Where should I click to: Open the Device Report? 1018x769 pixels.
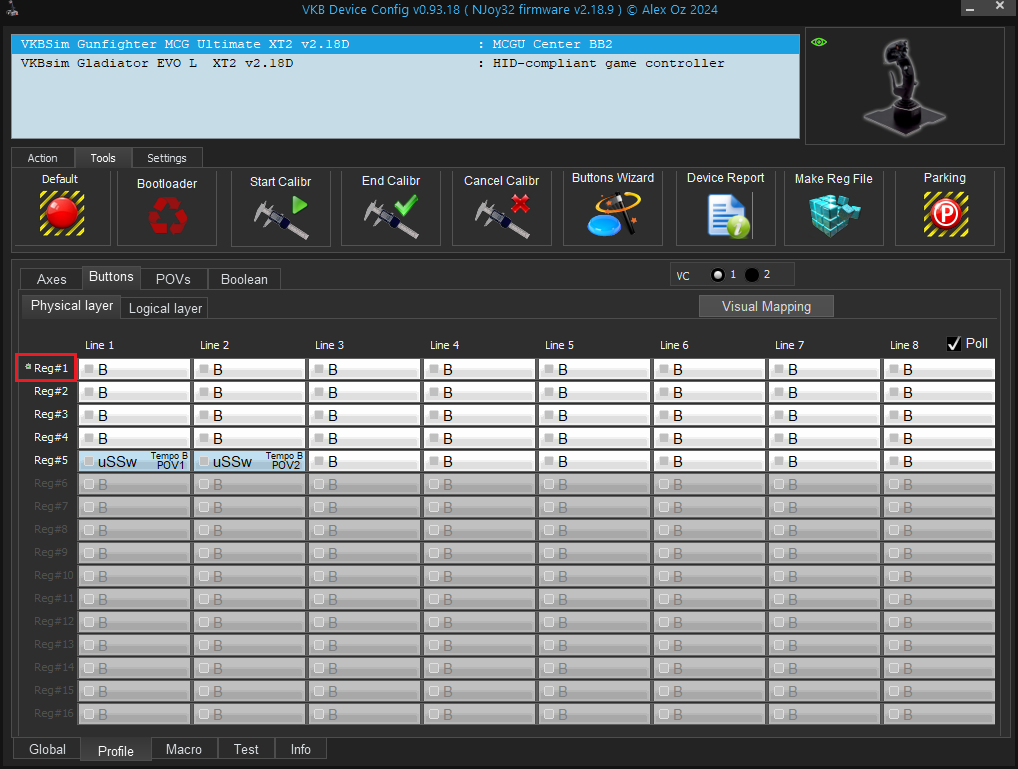coord(725,215)
